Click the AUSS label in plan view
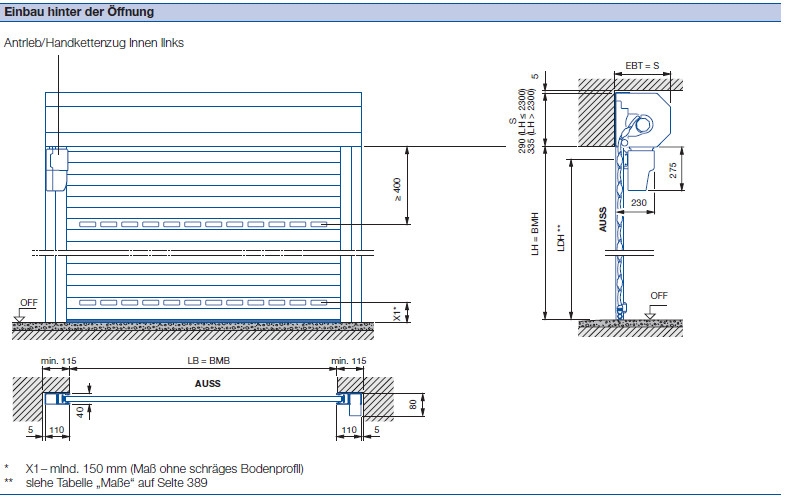This screenshot has height=499, width=787. (x=208, y=384)
